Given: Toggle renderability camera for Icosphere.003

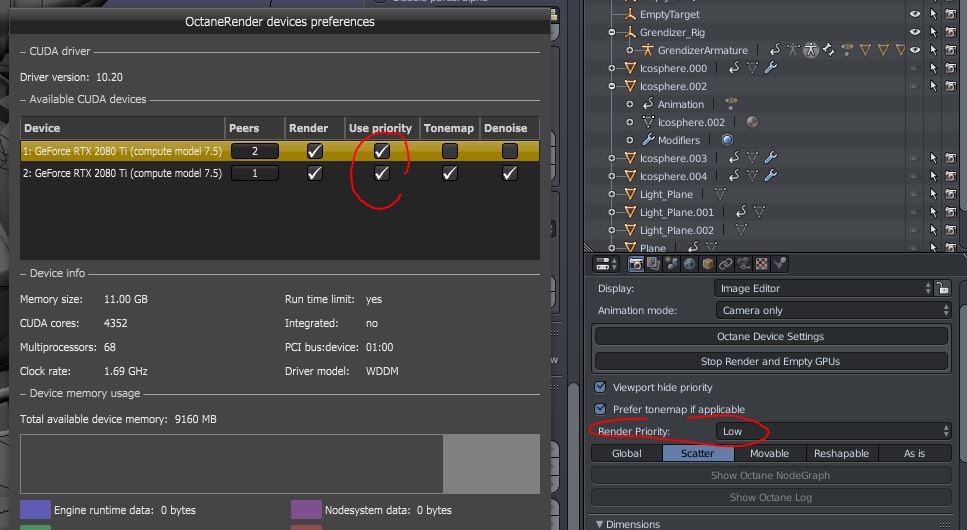Looking at the screenshot, I should pos(951,158).
